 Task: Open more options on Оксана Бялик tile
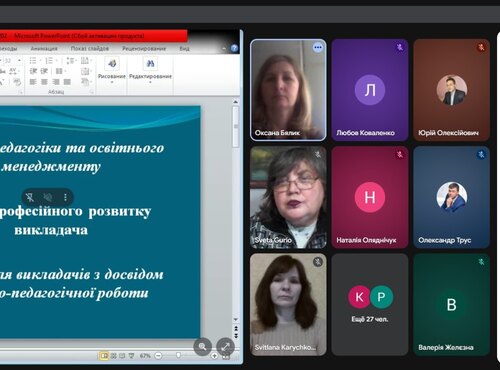pyautogui.click(x=318, y=48)
